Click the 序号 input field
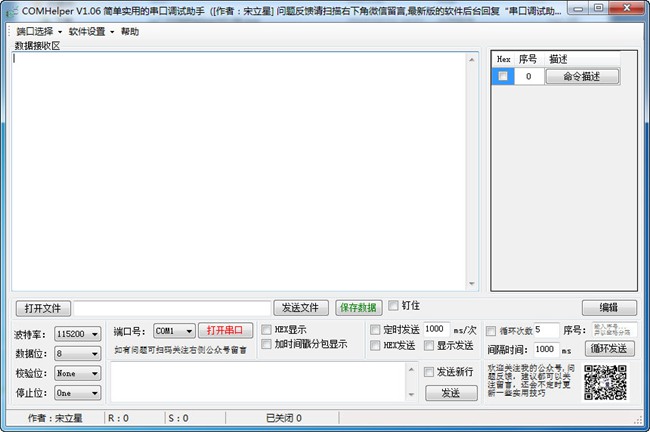 pos(614,330)
